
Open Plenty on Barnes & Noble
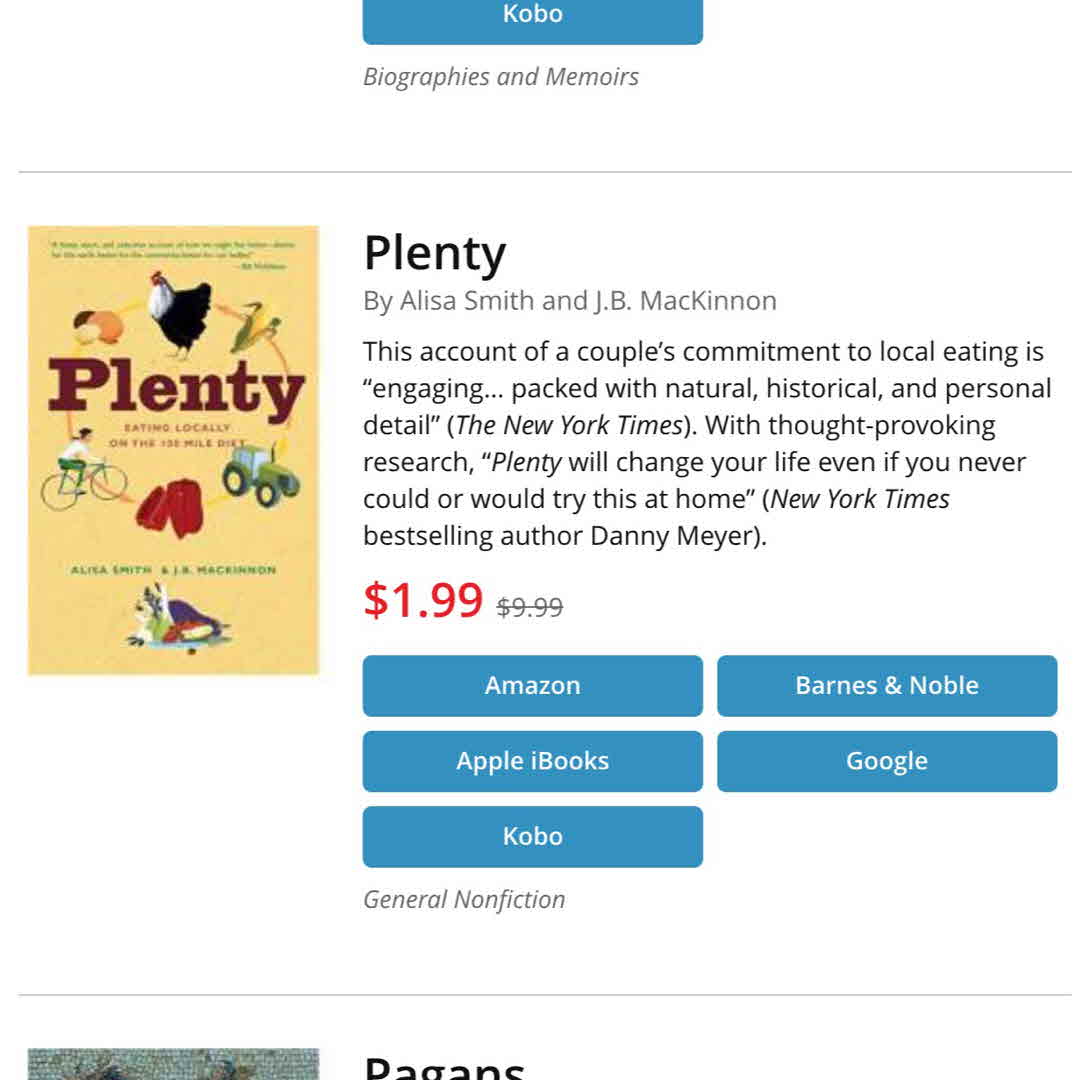[886, 686]
